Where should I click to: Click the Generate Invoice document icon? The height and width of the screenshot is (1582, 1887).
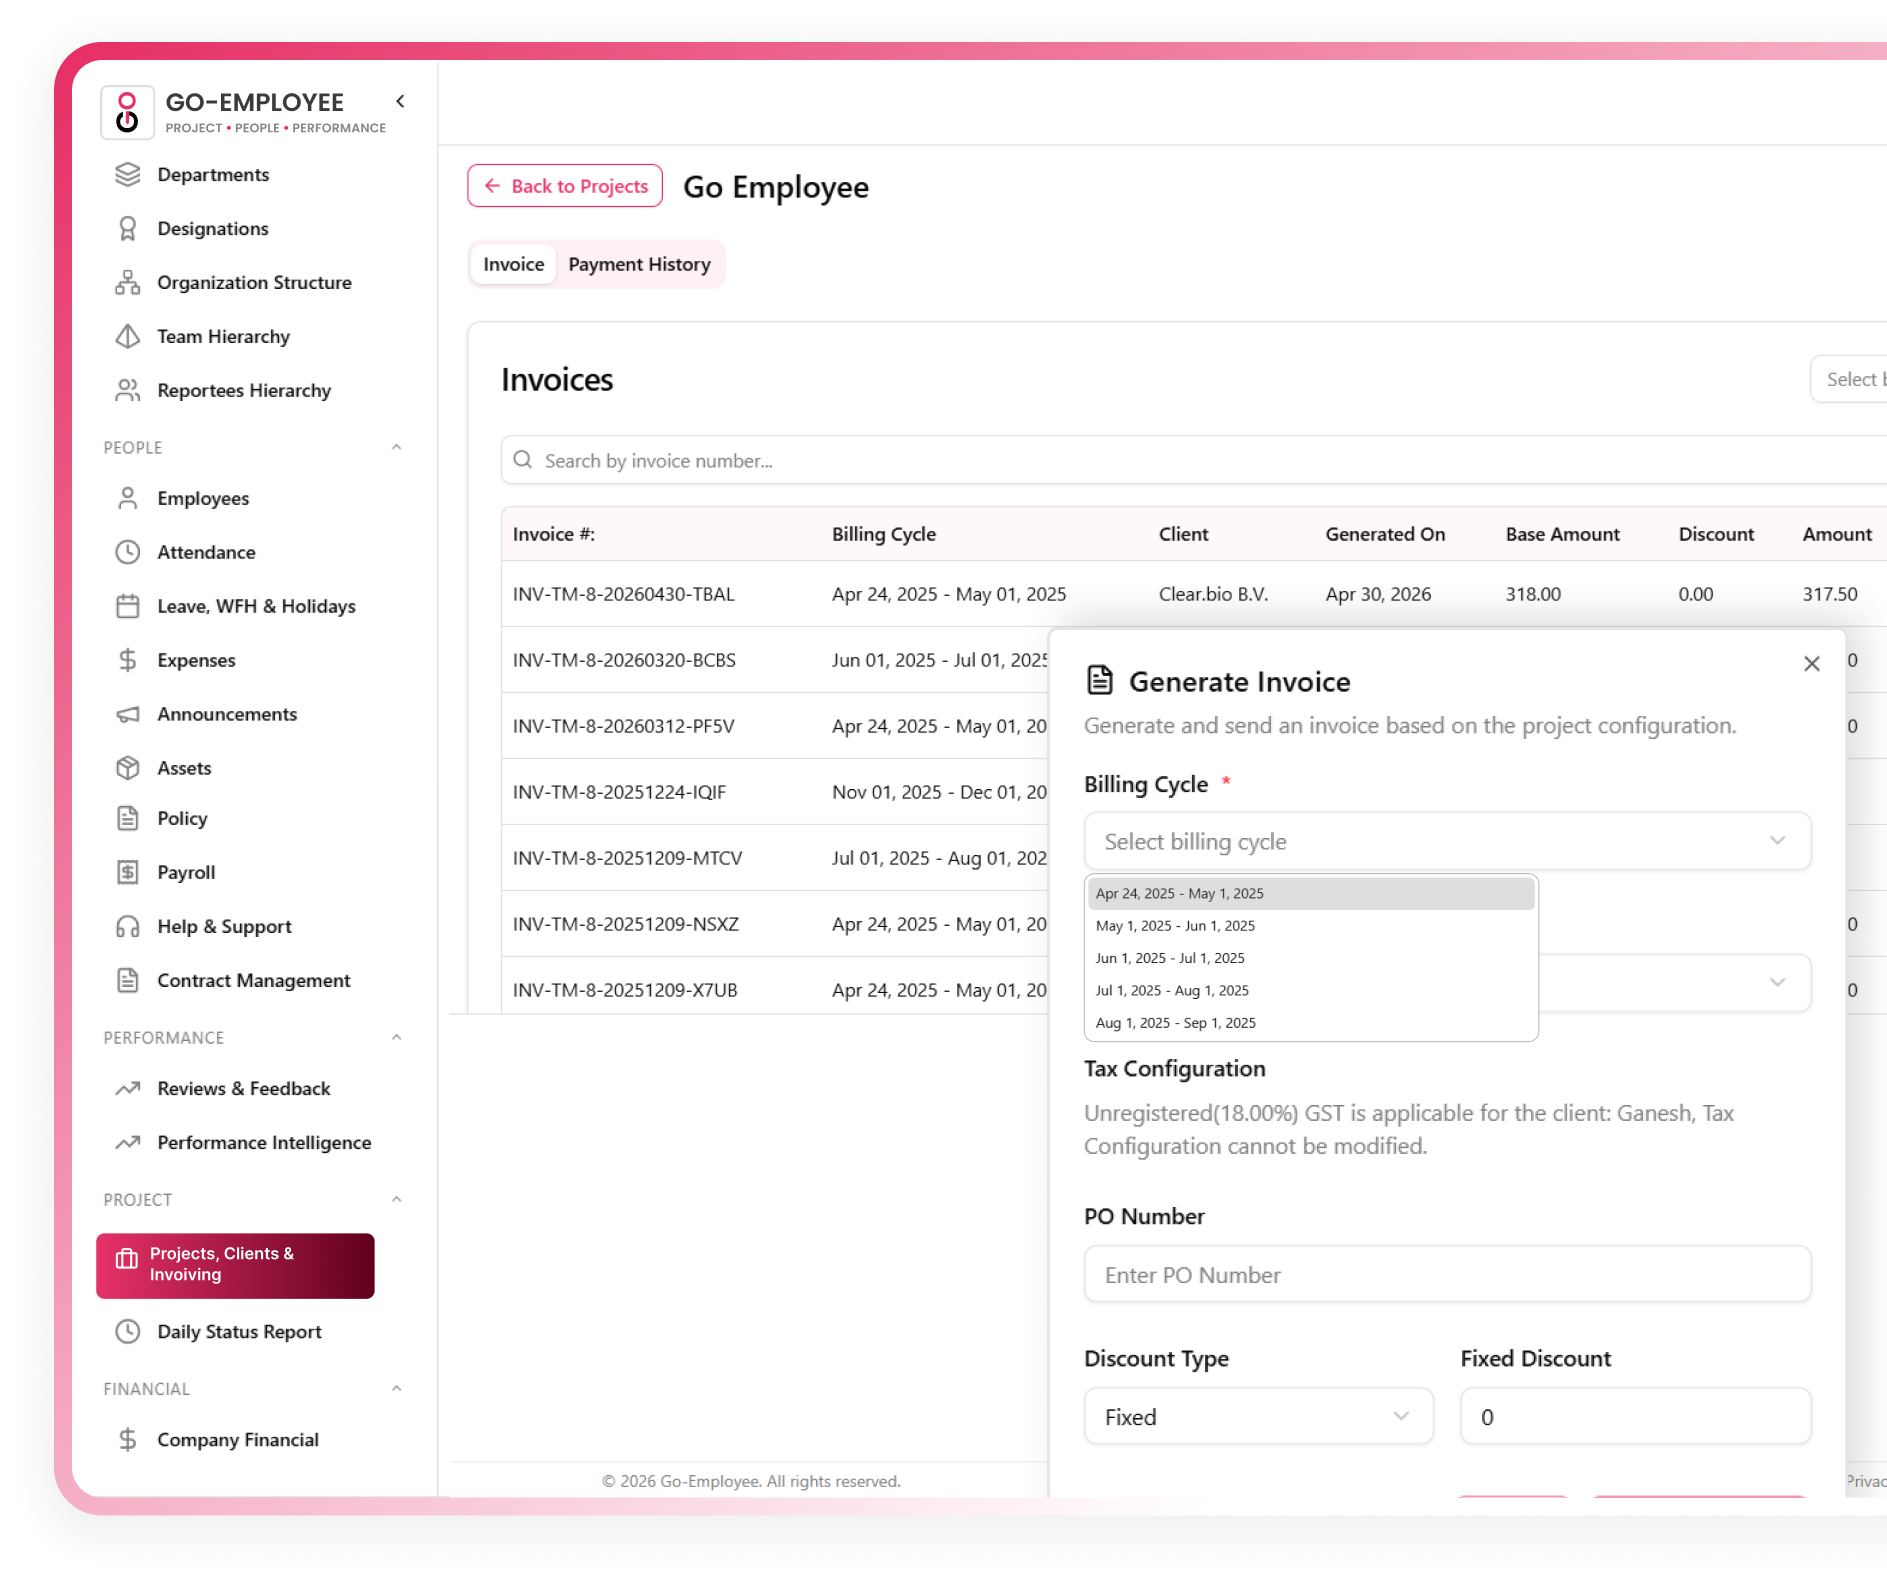tap(1100, 680)
